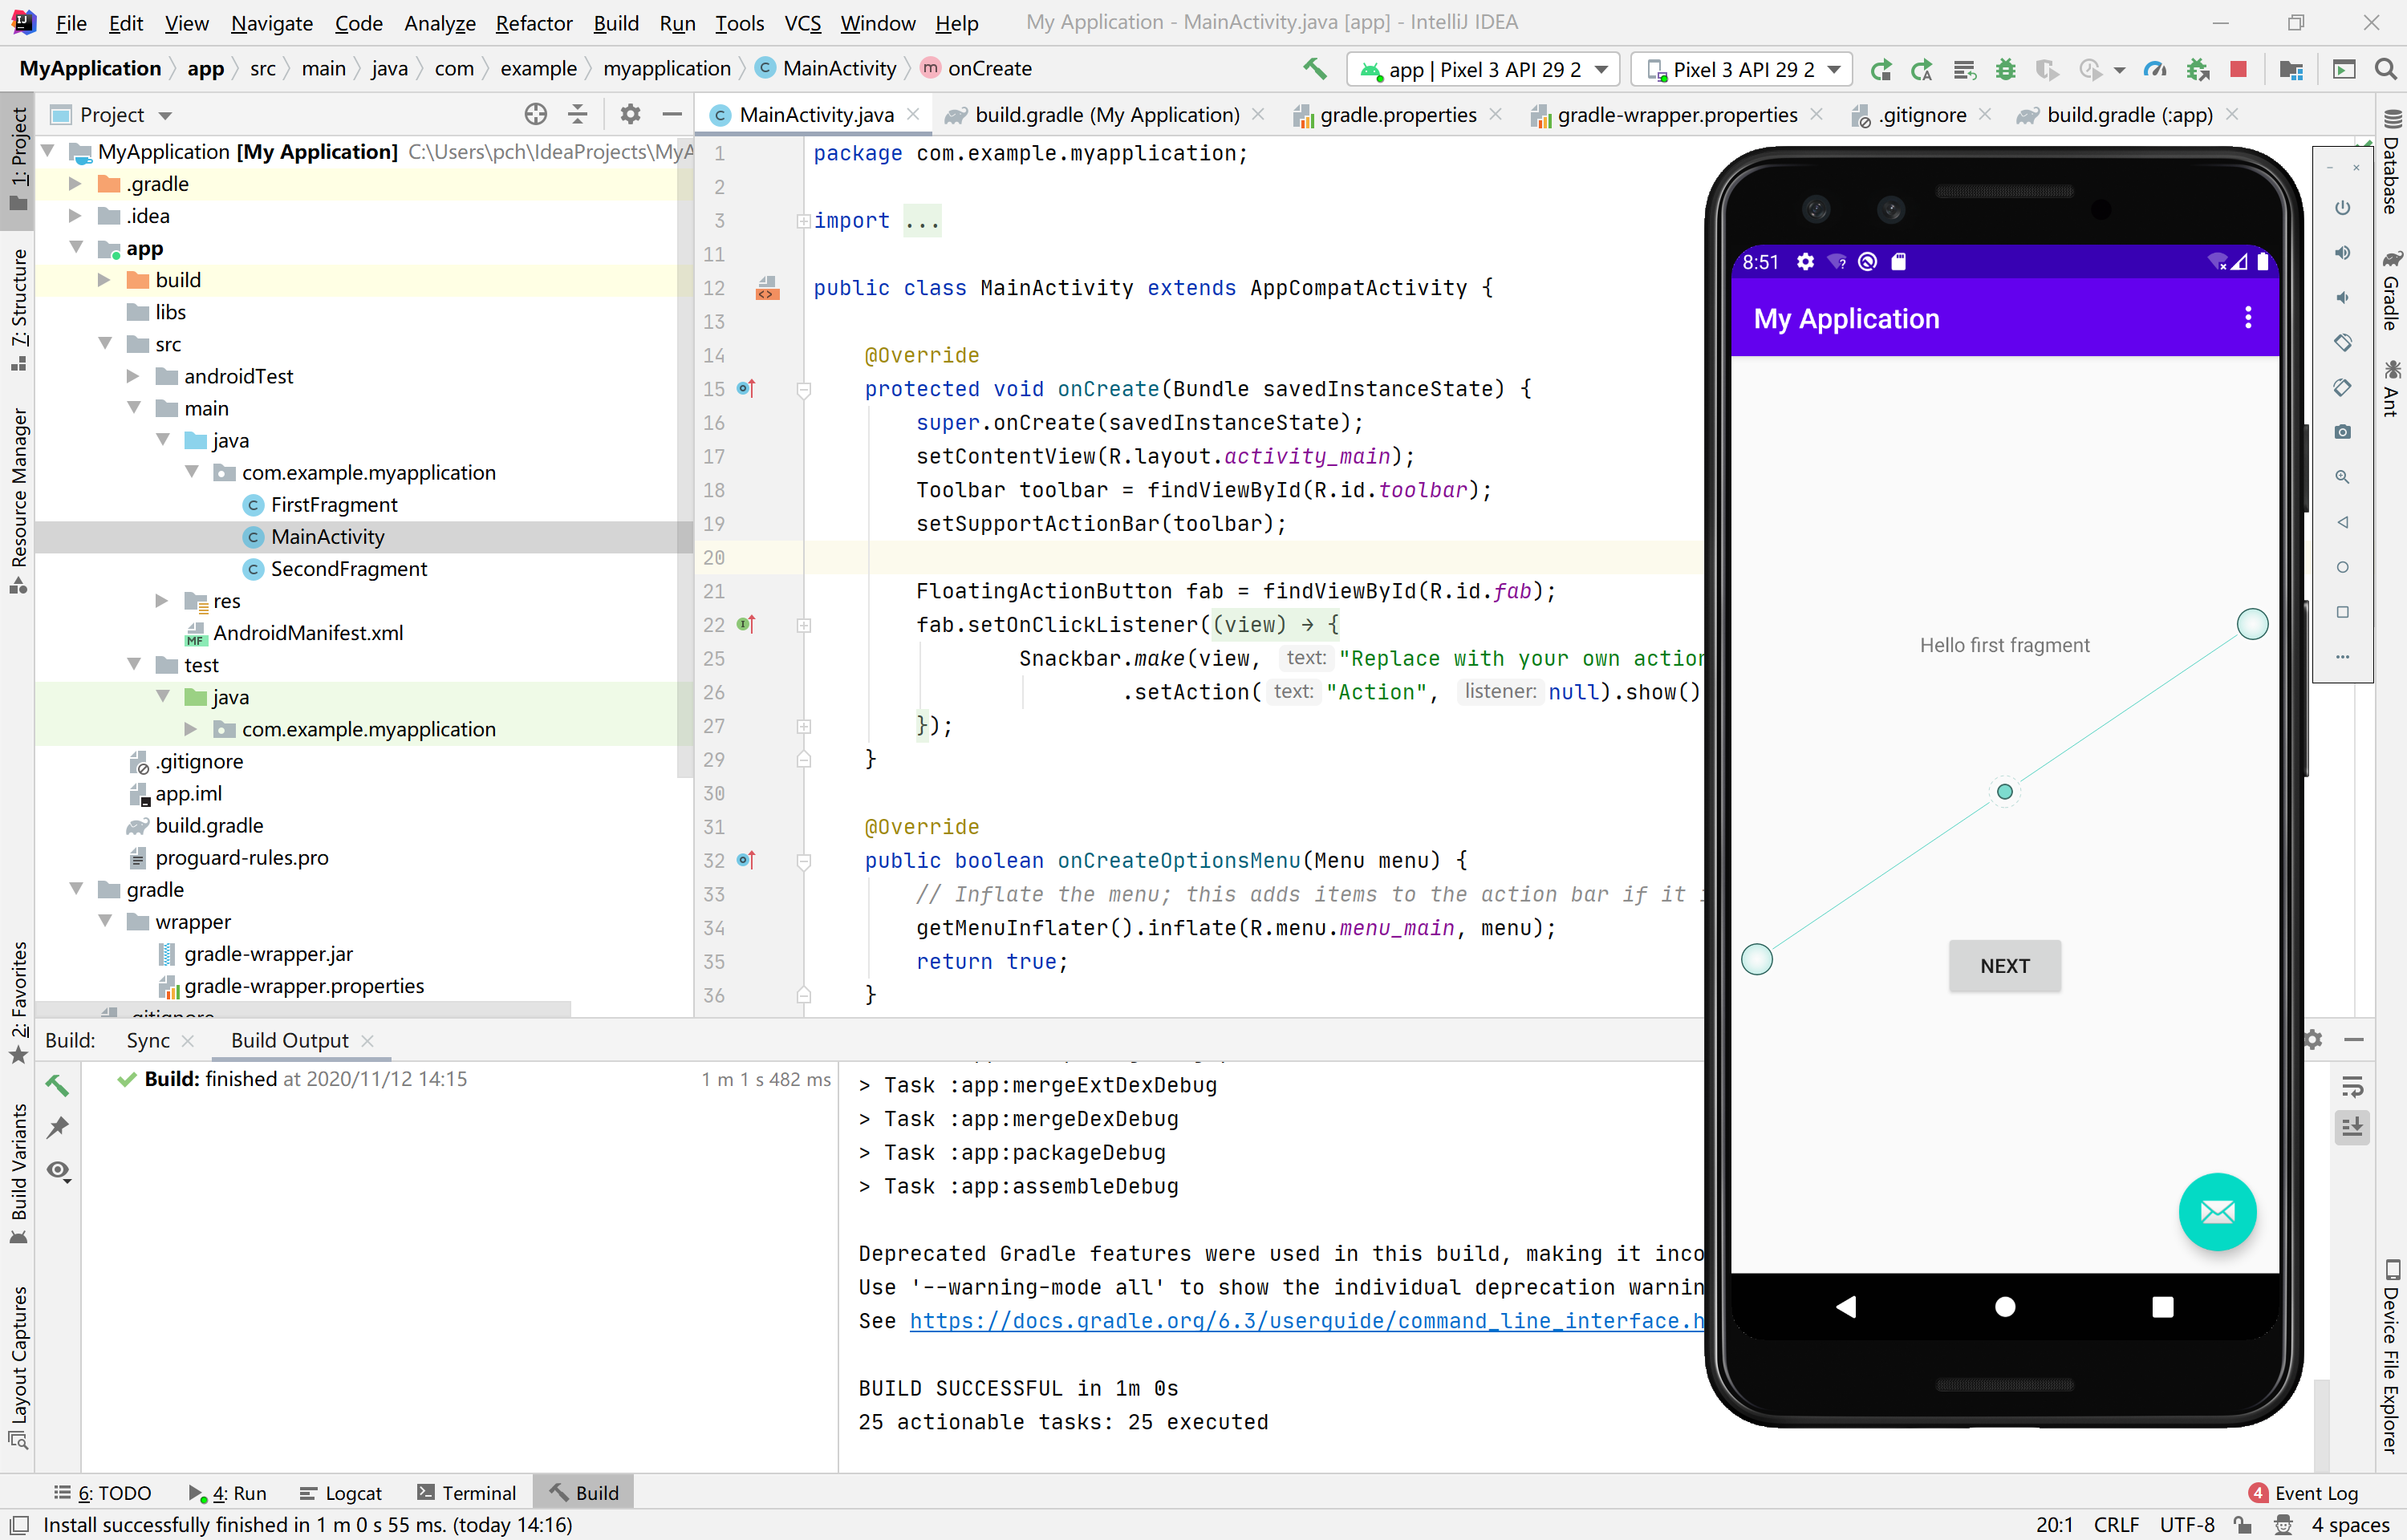Open the Pixel 3 API 29 2 device dropdown

pos(1742,69)
